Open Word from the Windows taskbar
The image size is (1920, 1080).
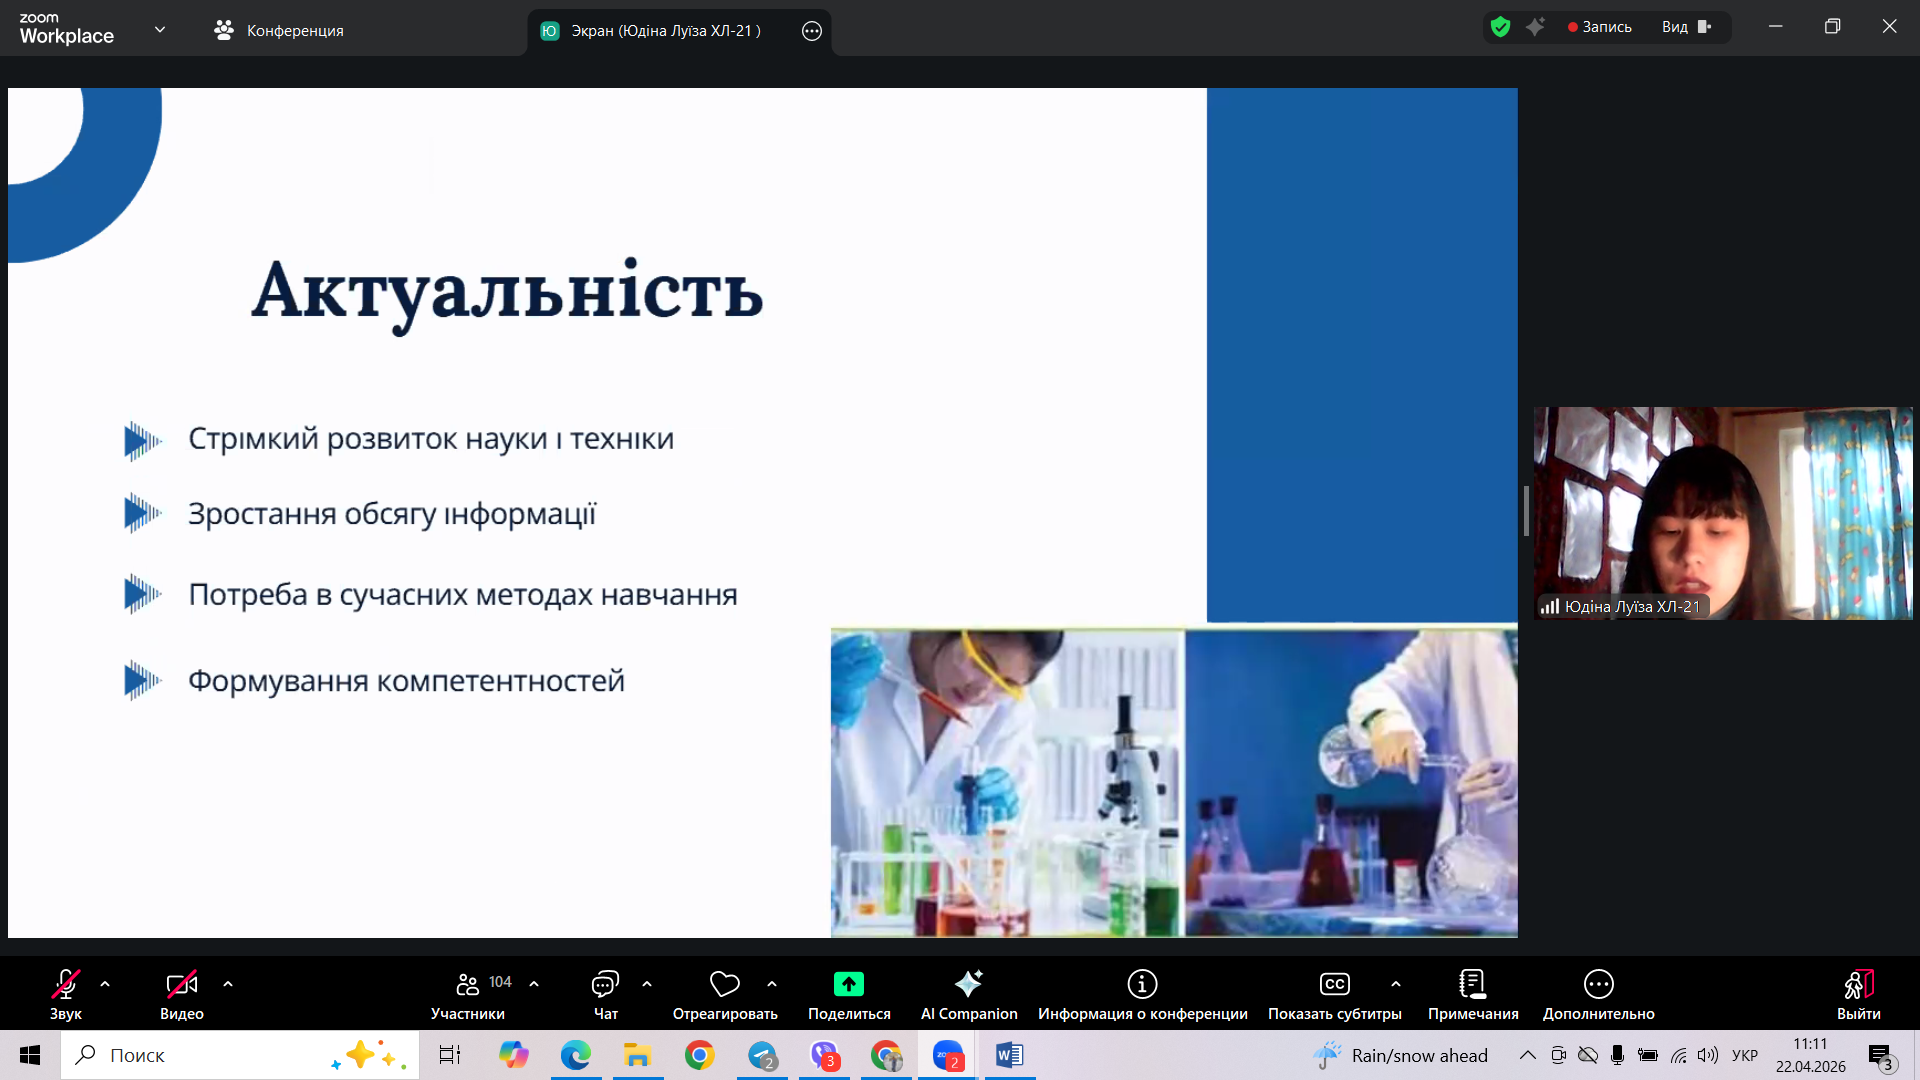point(1009,1055)
